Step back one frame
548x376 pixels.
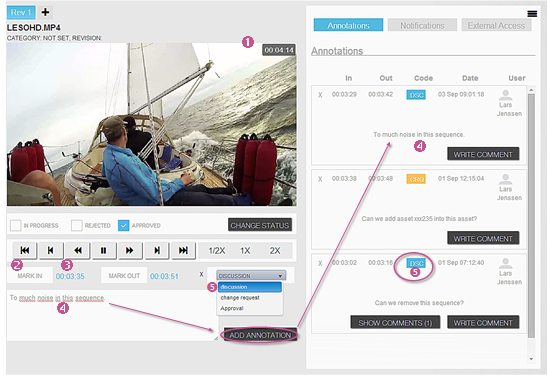[x=51, y=250]
